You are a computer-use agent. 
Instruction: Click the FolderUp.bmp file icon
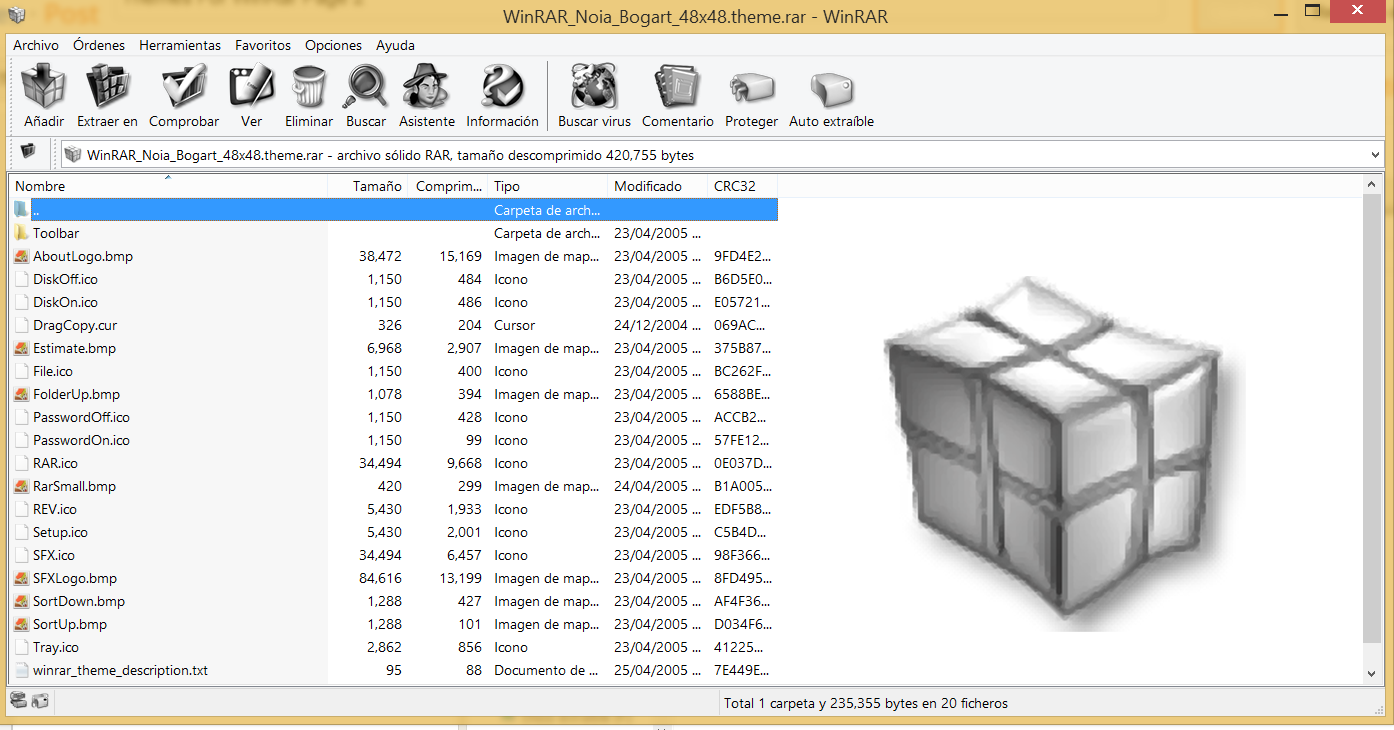(22, 394)
